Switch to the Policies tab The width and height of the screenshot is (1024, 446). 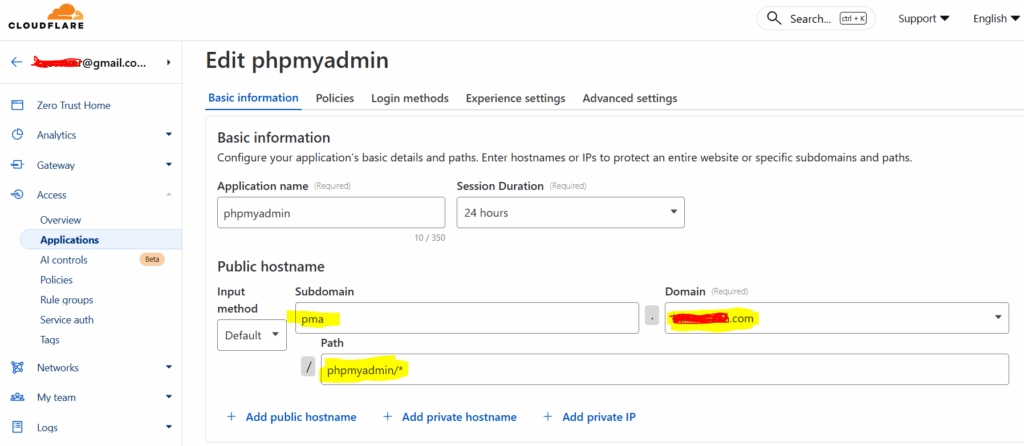335,98
